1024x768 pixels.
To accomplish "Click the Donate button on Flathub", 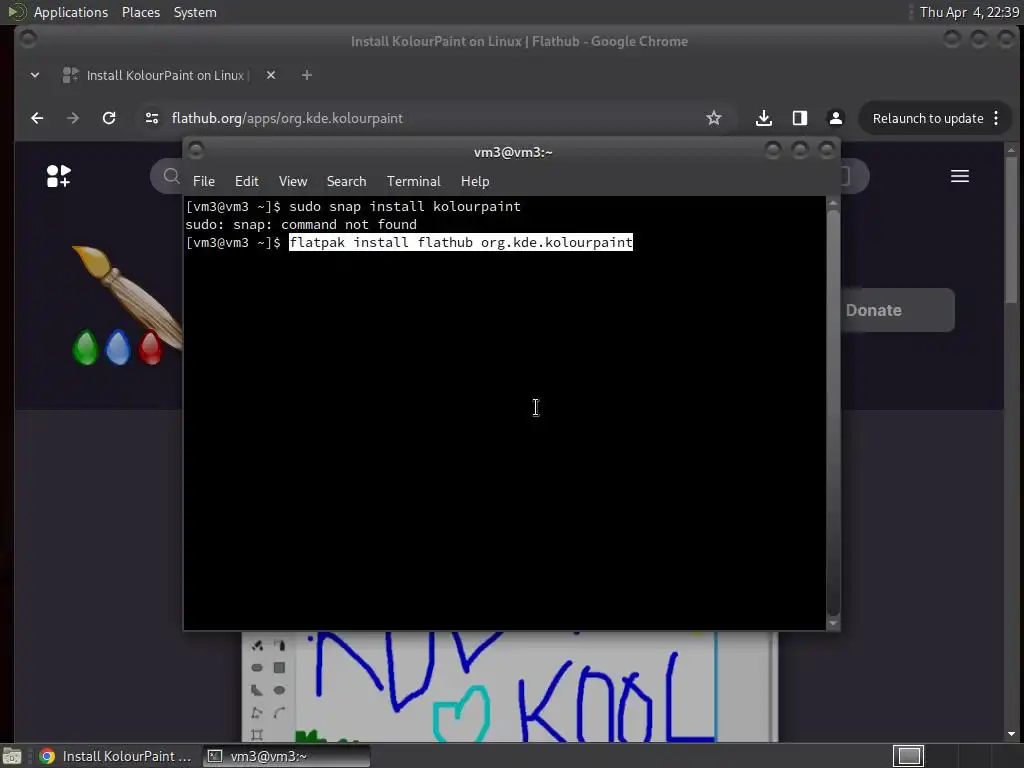I will (897, 310).
